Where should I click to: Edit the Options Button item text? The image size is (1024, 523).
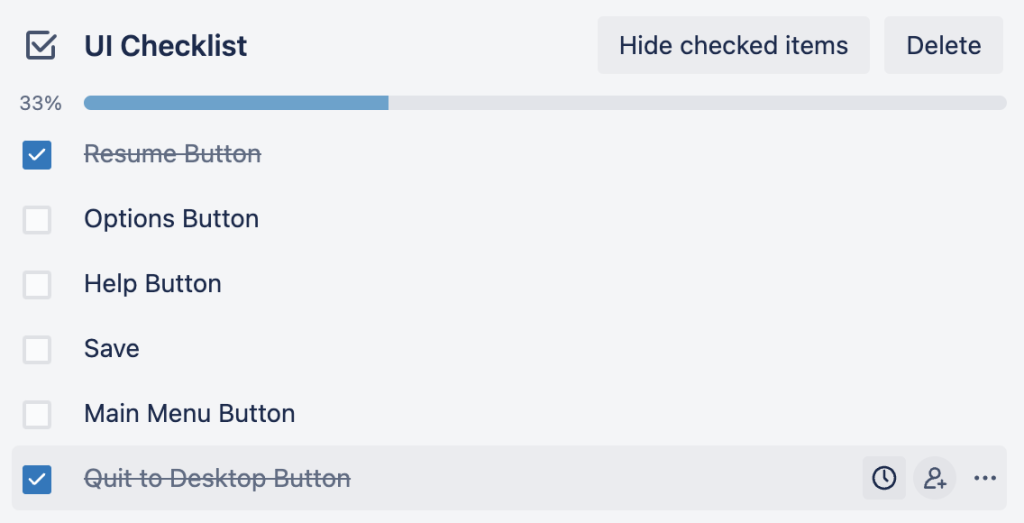point(171,219)
